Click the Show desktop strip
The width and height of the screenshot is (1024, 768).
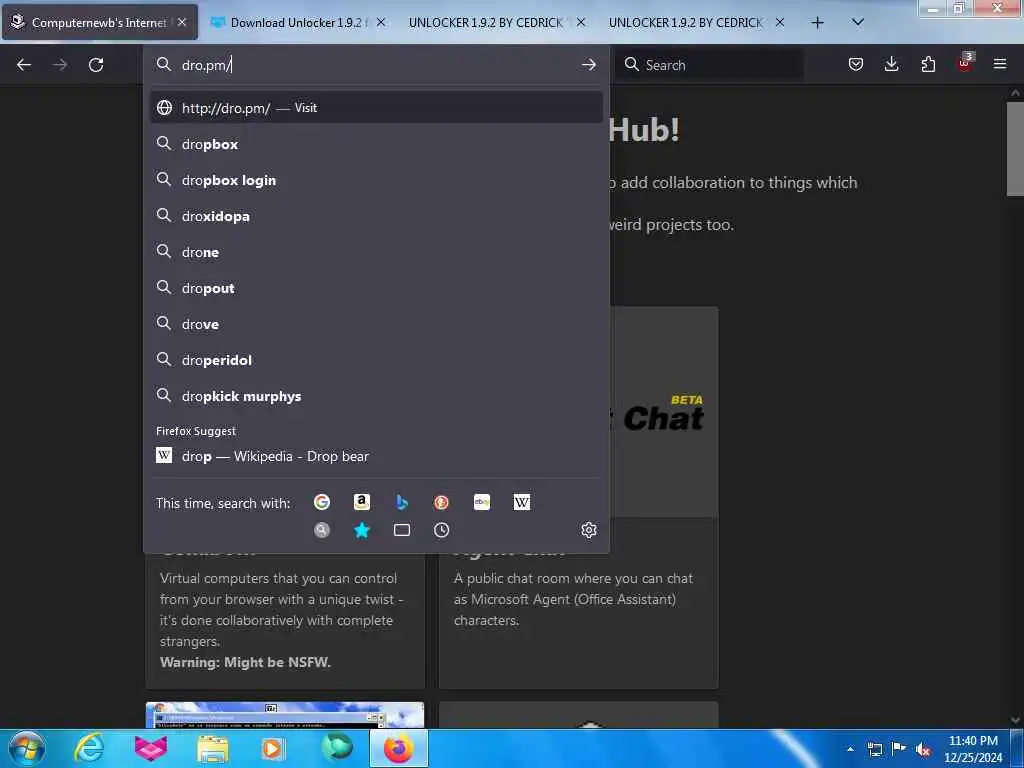1017,748
